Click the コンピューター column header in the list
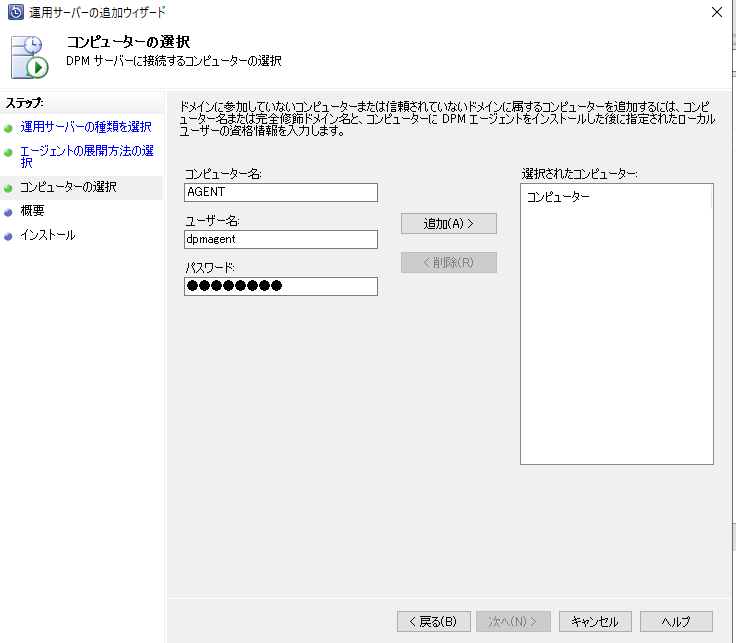 pyautogui.click(x=558, y=197)
